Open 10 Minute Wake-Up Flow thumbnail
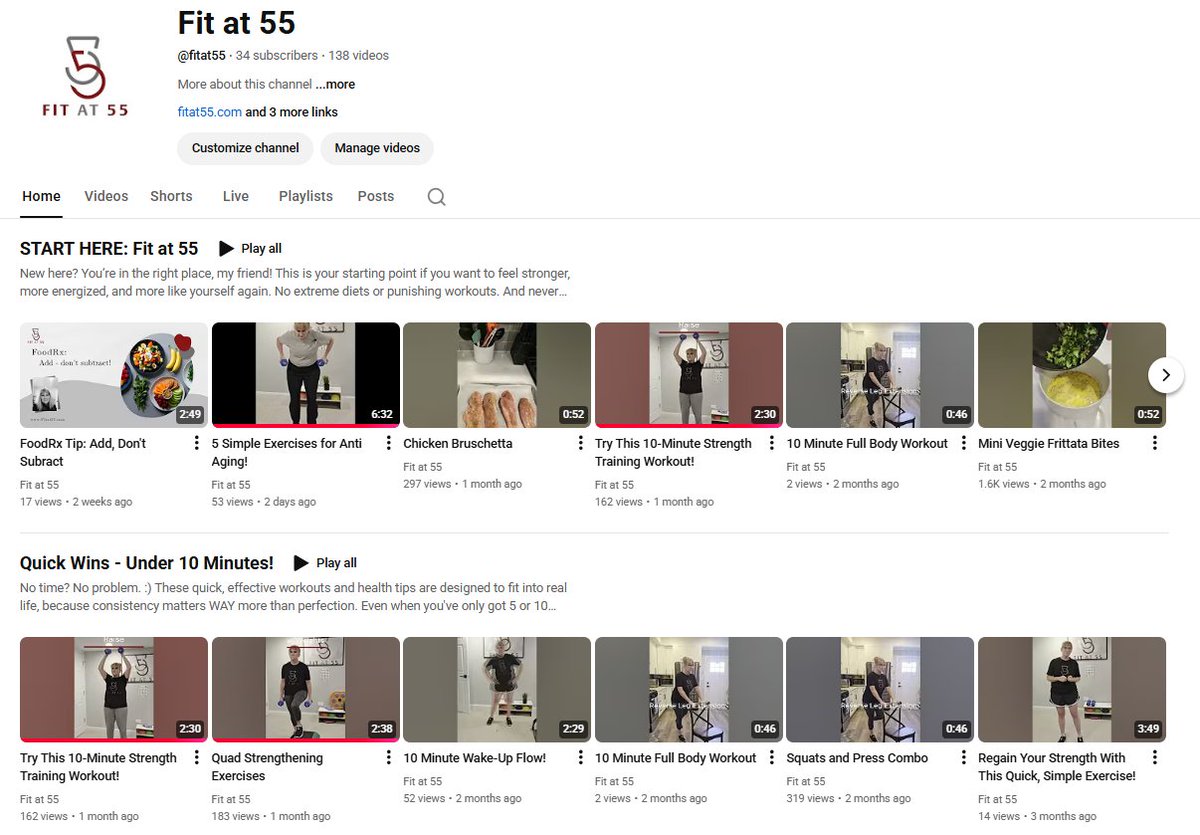The image size is (1200, 835). [x=497, y=690]
